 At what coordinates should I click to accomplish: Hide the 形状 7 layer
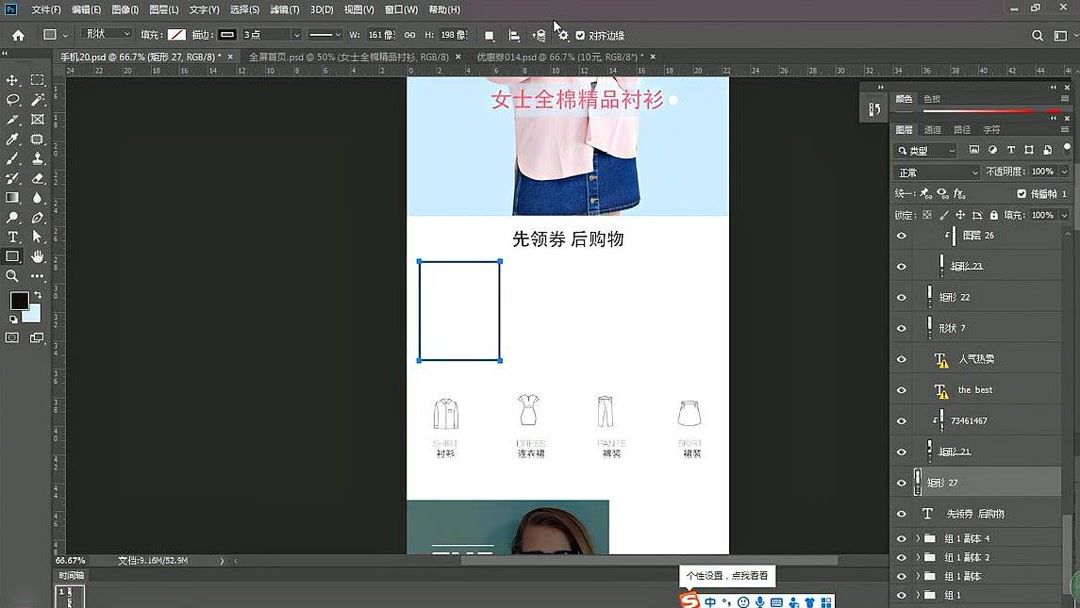coord(901,327)
